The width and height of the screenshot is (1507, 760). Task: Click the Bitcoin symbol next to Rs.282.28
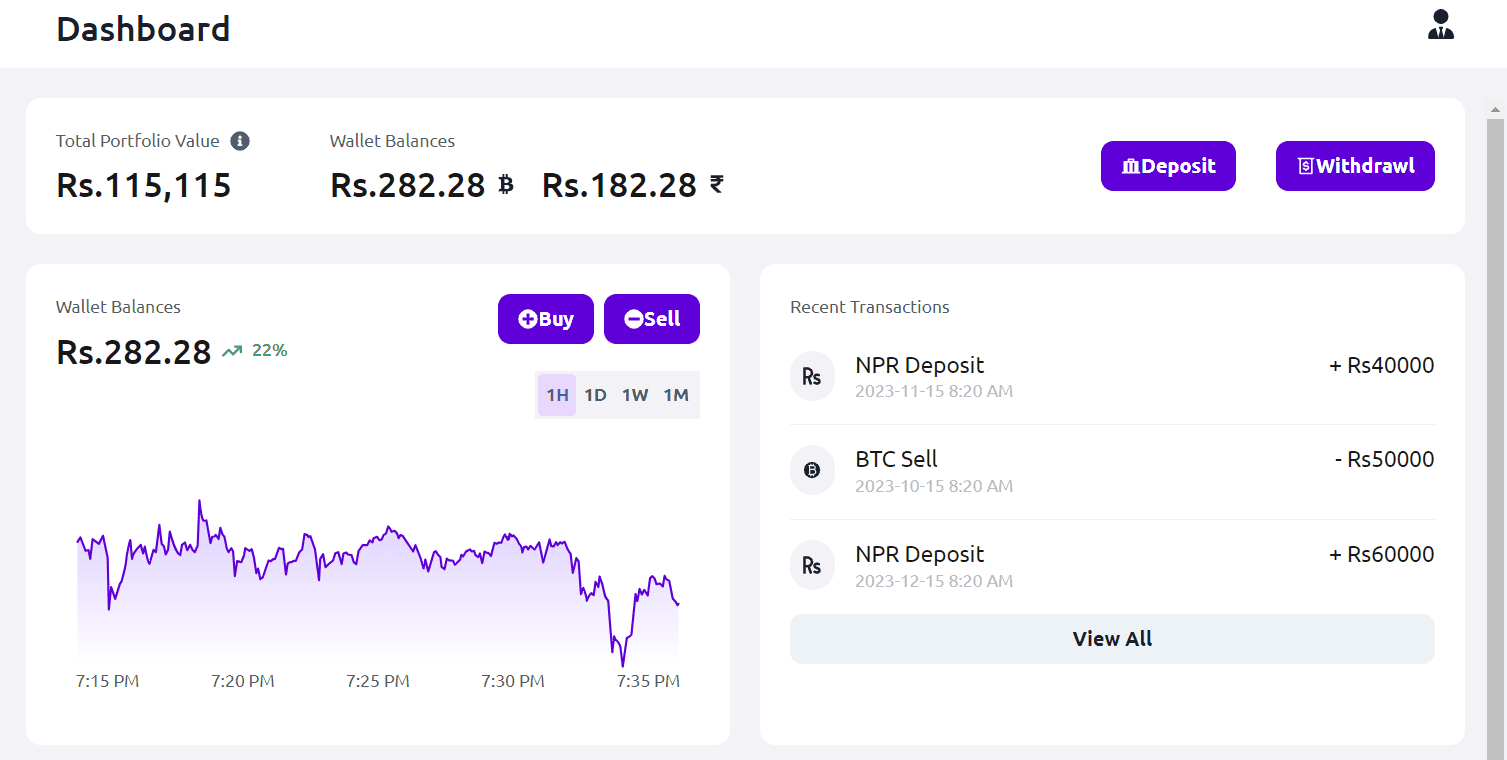[x=507, y=185]
